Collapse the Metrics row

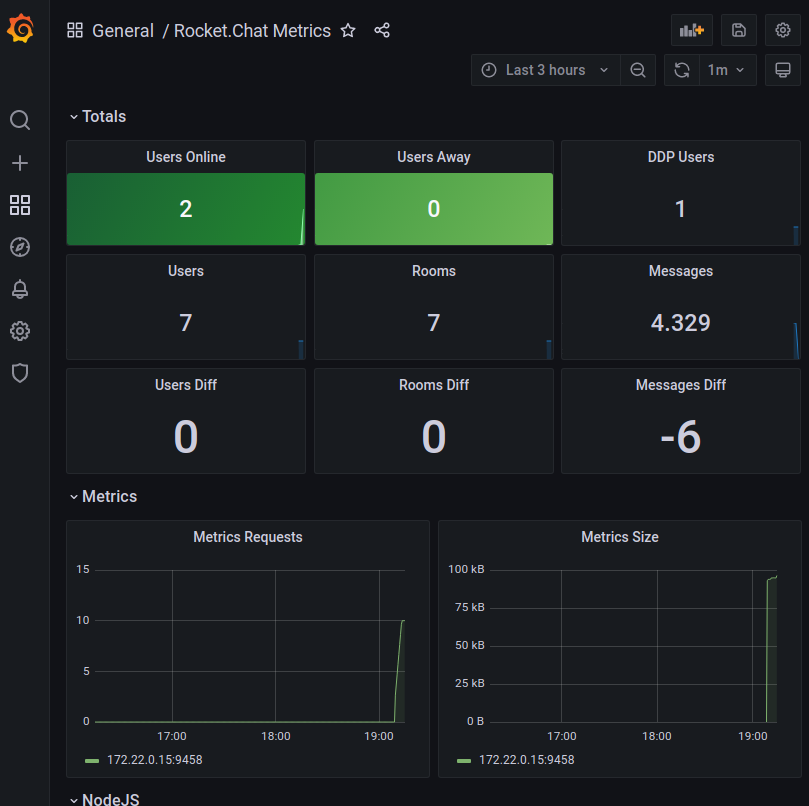pos(103,496)
